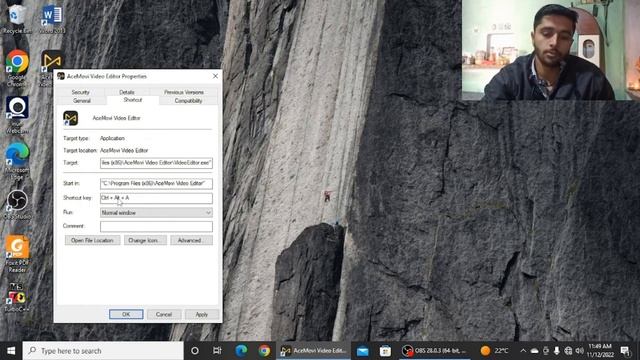640x360 pixels.
Task: Open the volume tray icon
Action: point(579,351)
